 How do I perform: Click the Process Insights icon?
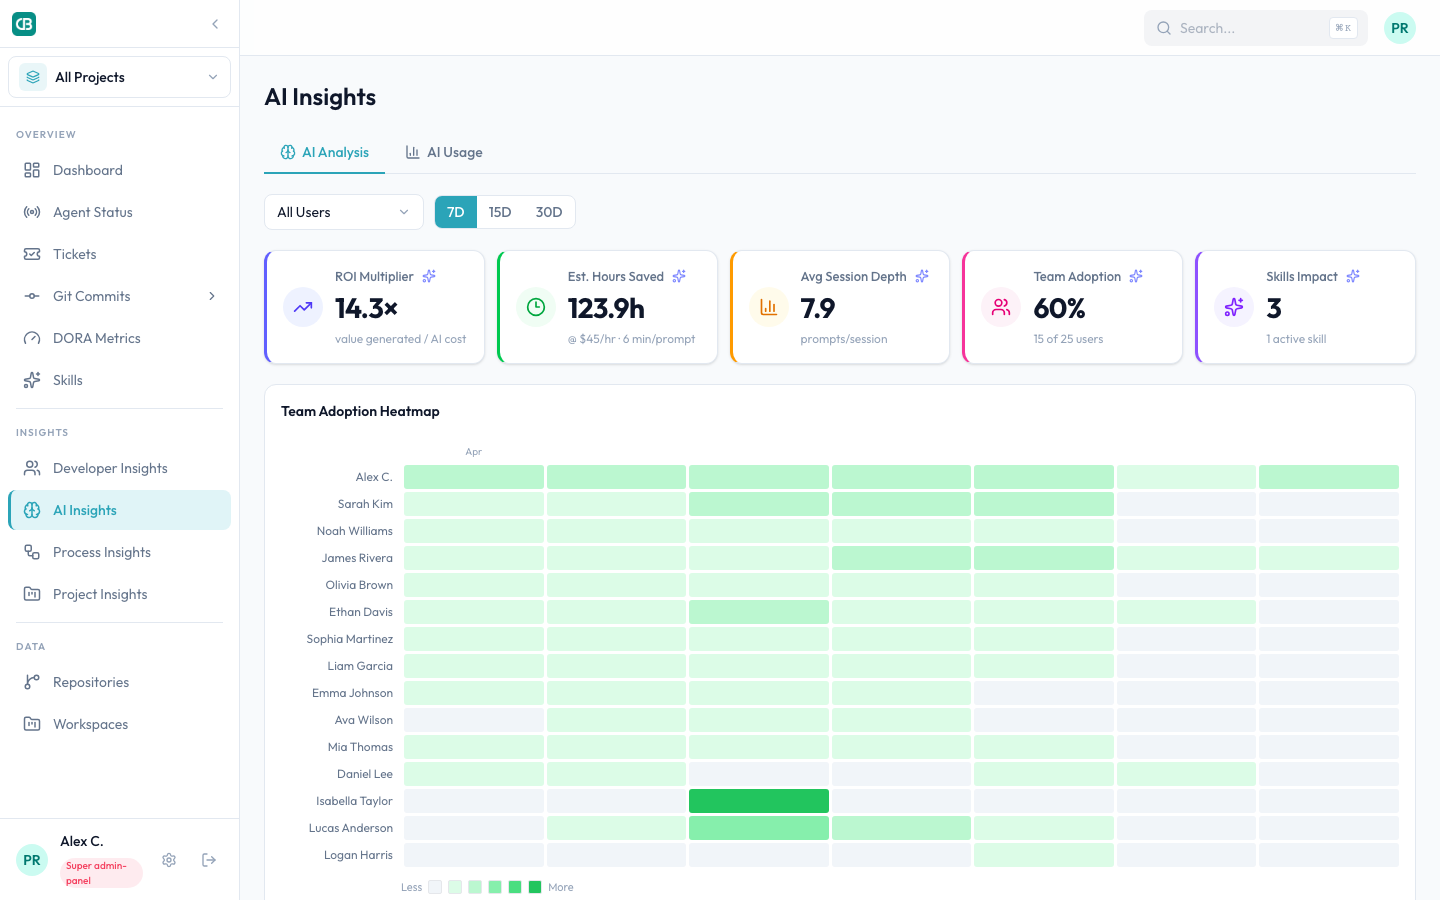click(32, 552)
